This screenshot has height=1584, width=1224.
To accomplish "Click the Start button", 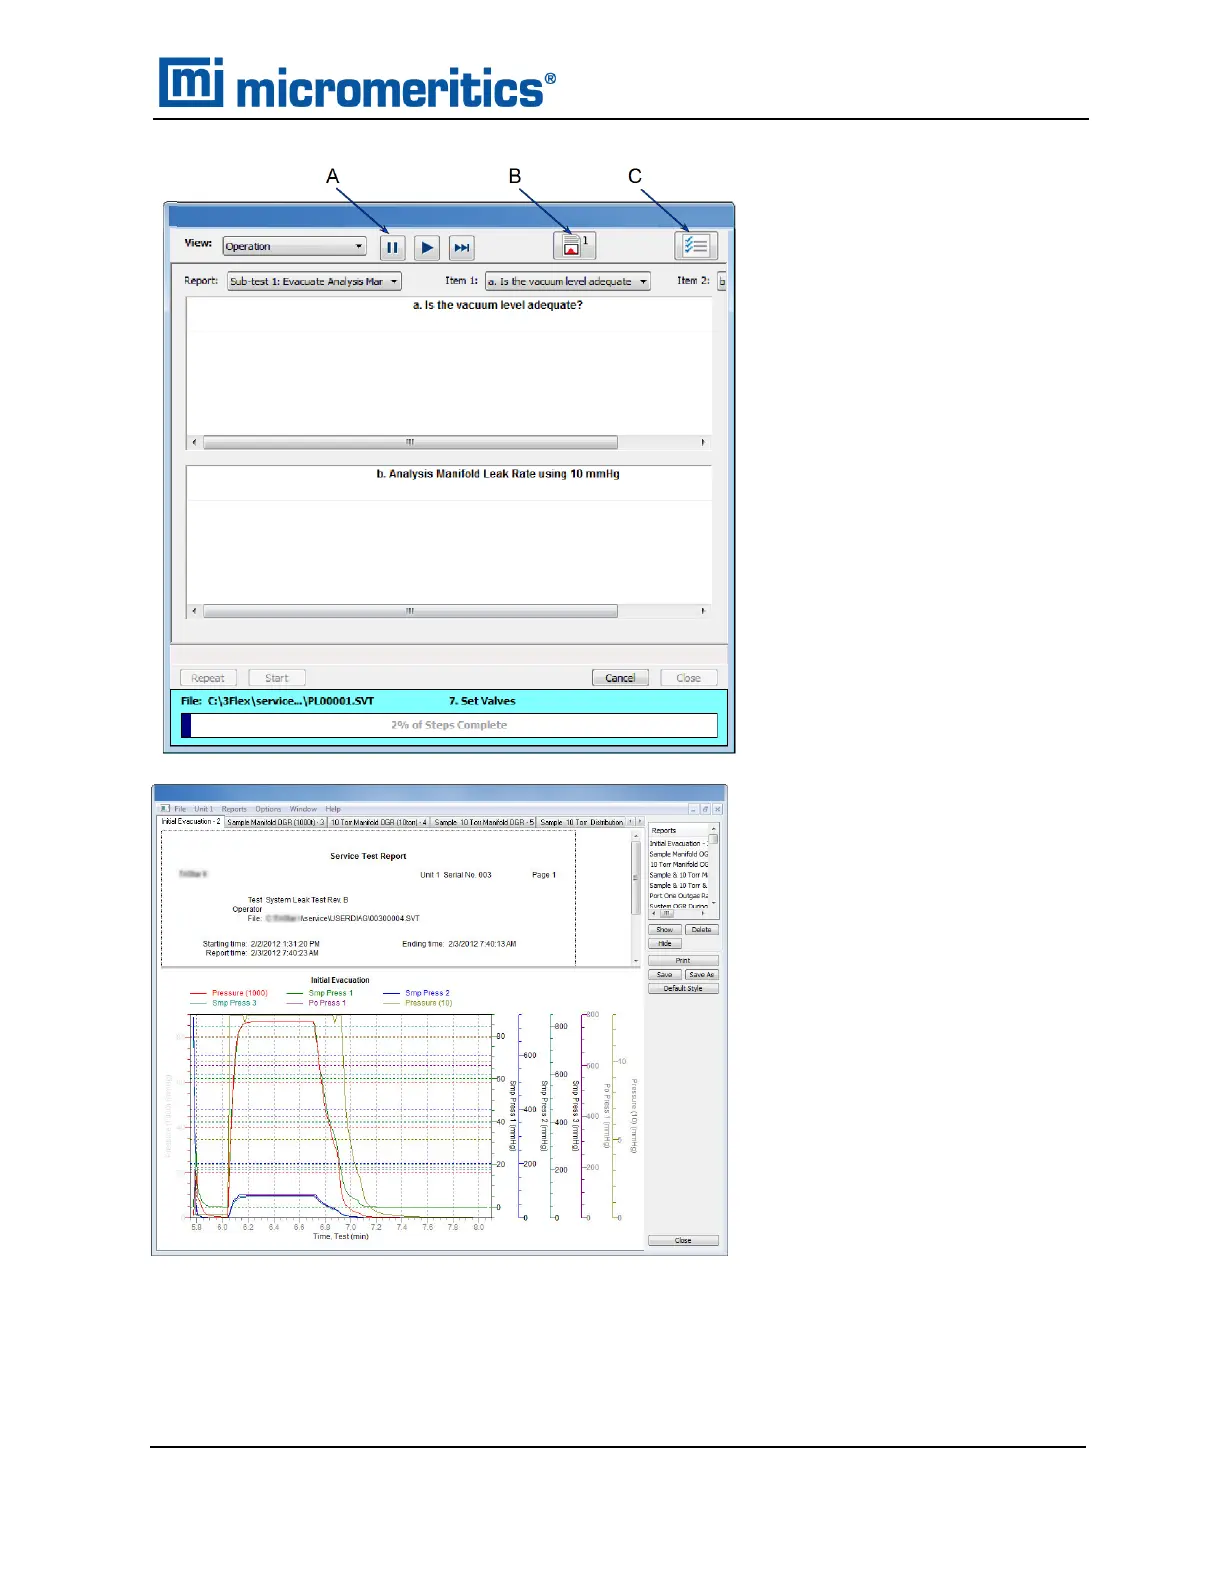I will click(277, 678).
